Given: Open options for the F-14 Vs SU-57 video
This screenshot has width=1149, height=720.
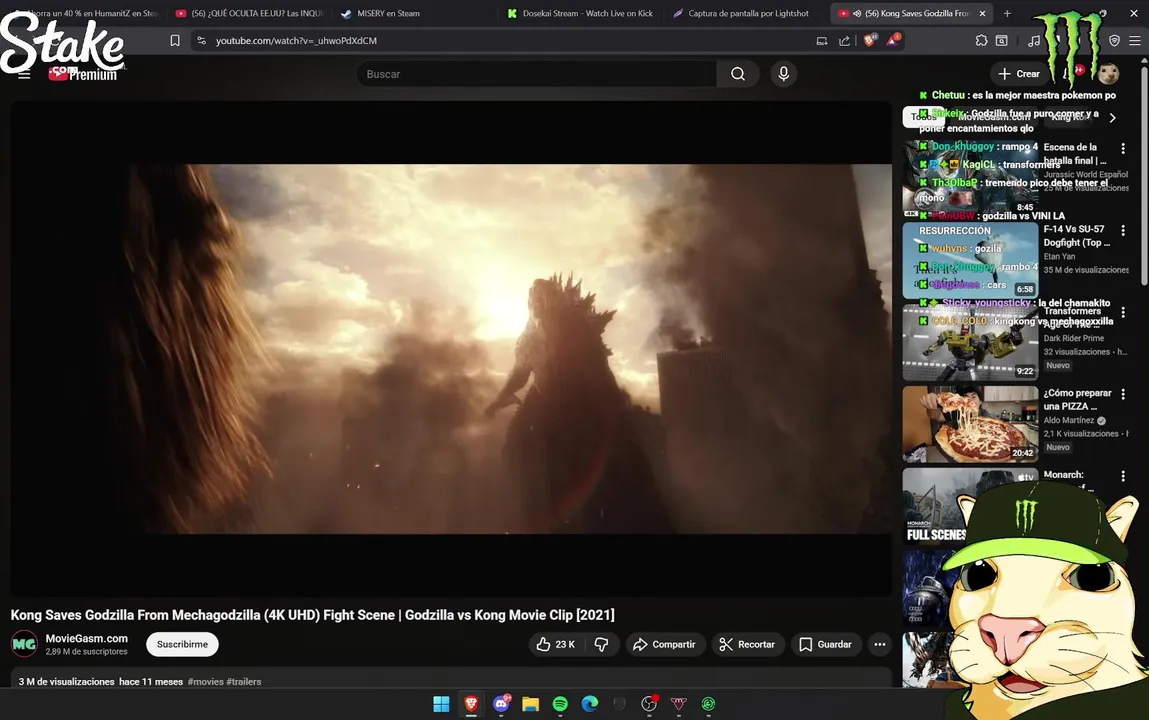Looking at the screenshot, I should pyautogui.click(x=1123, y=231).
